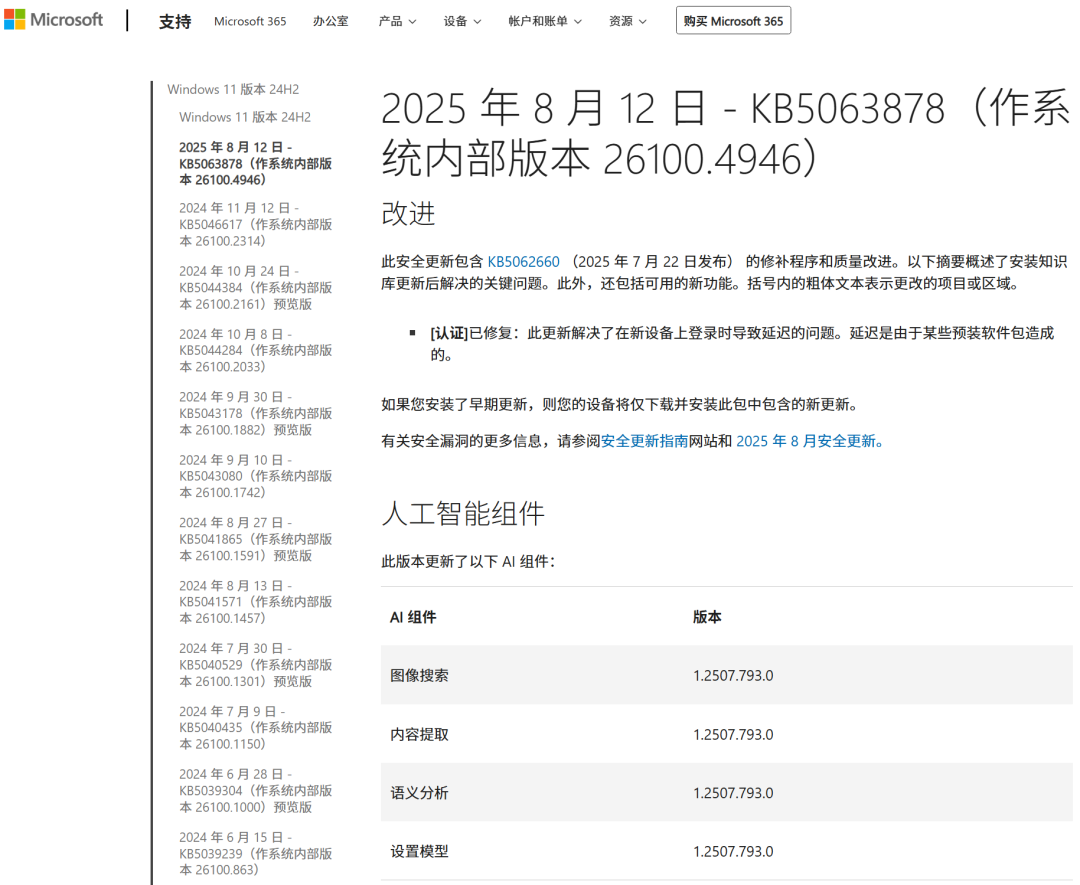Screen dimensions: 1080x885
Task: Open KB5041865 preview sidebar link
Action: click(x=256, y=539)
